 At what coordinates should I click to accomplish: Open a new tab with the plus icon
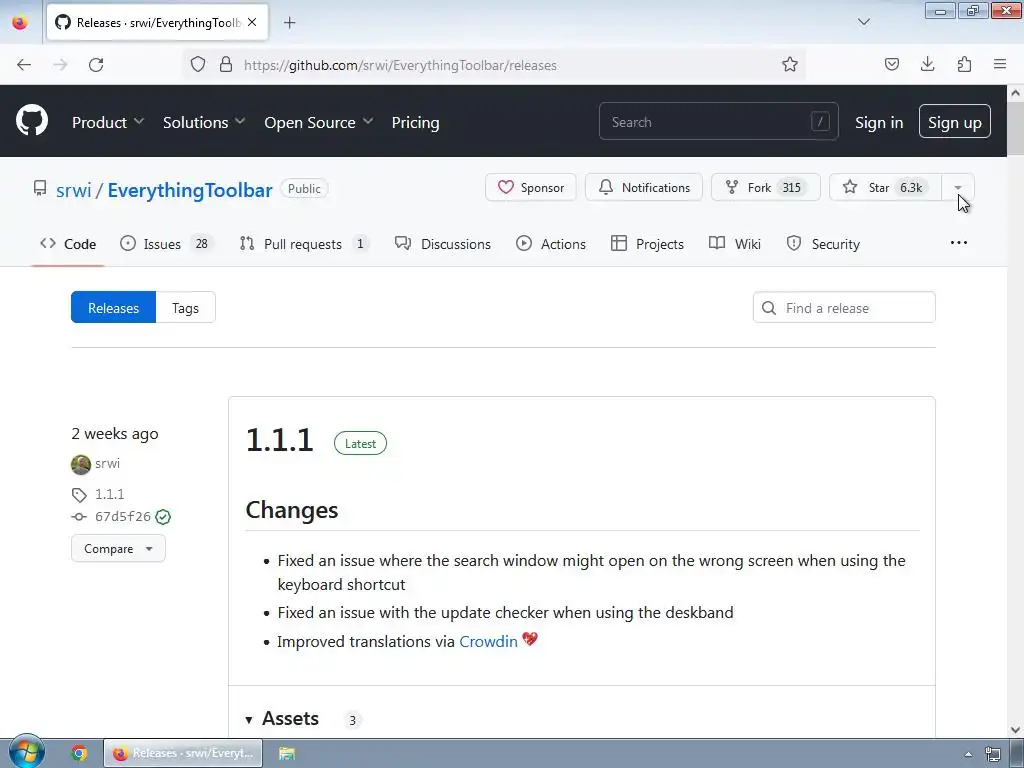(x=289, y=23)
